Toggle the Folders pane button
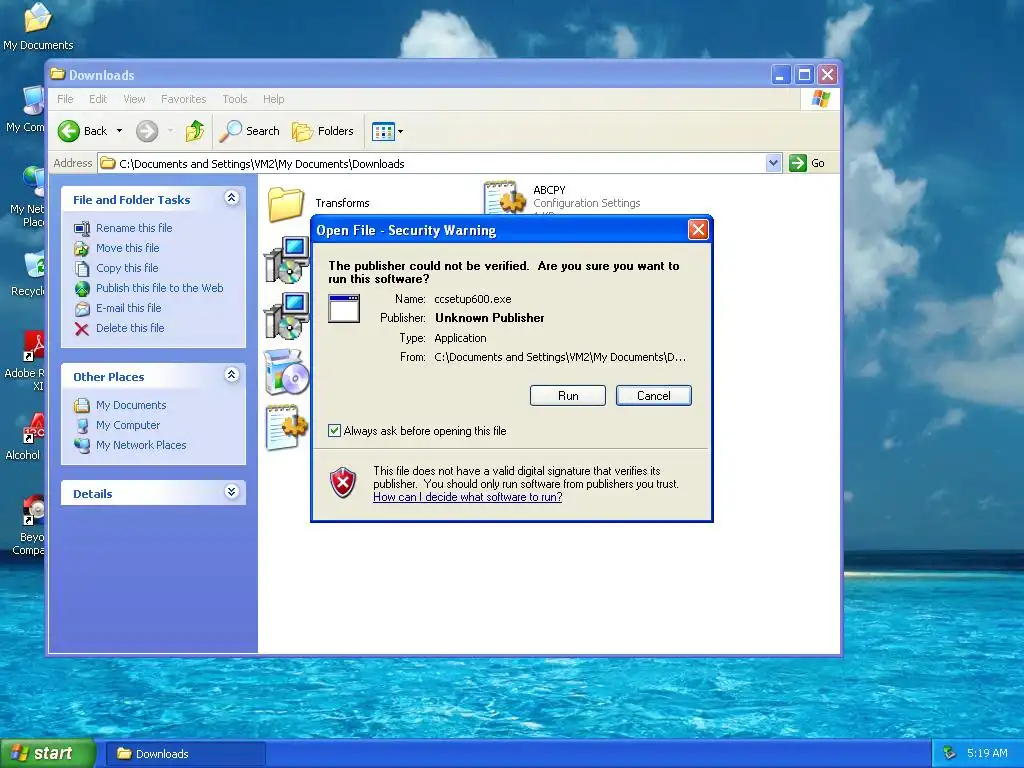Viewport: 1024px width, 768px height. tap(323, 131)
